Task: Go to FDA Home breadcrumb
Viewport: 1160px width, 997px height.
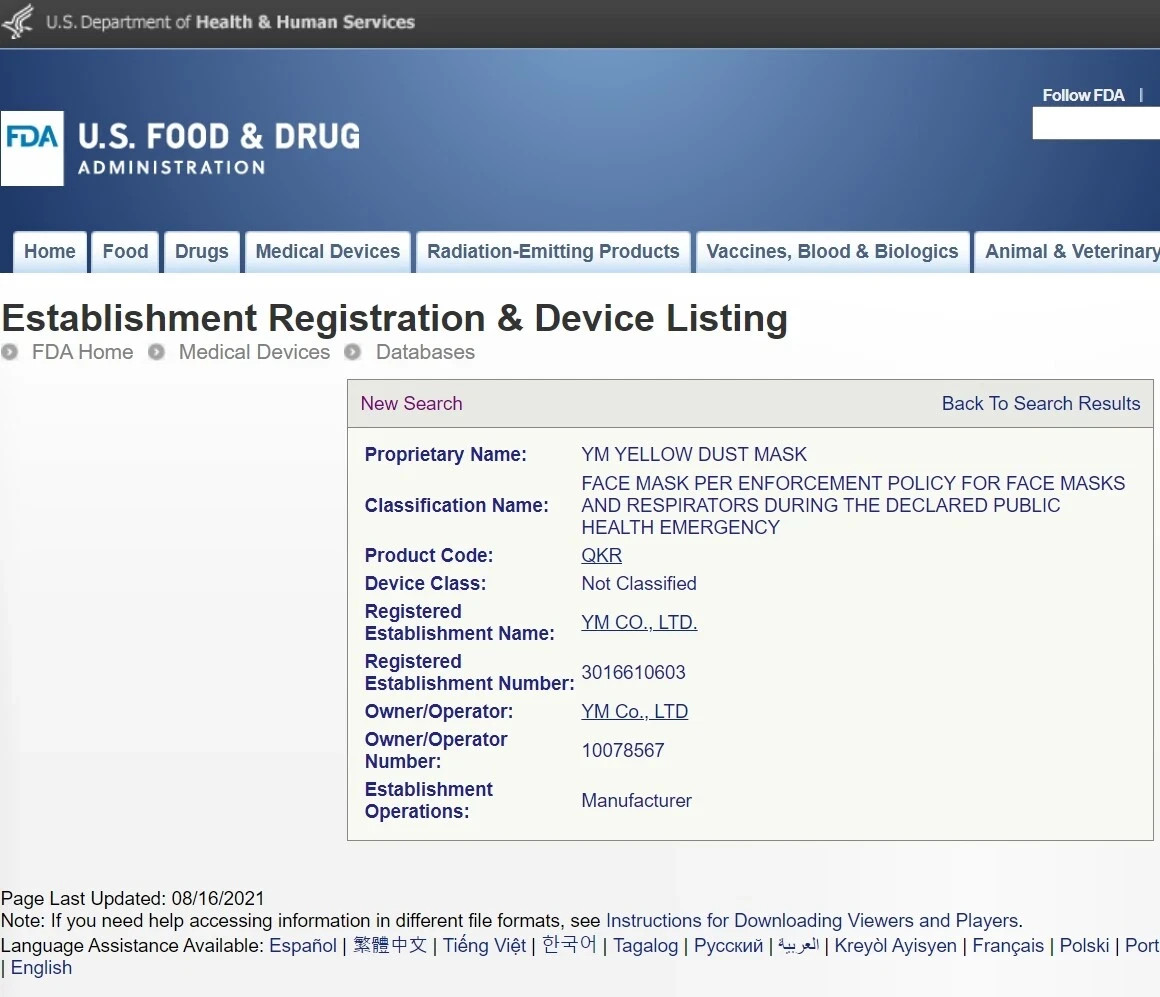Action: click(83, 352)
